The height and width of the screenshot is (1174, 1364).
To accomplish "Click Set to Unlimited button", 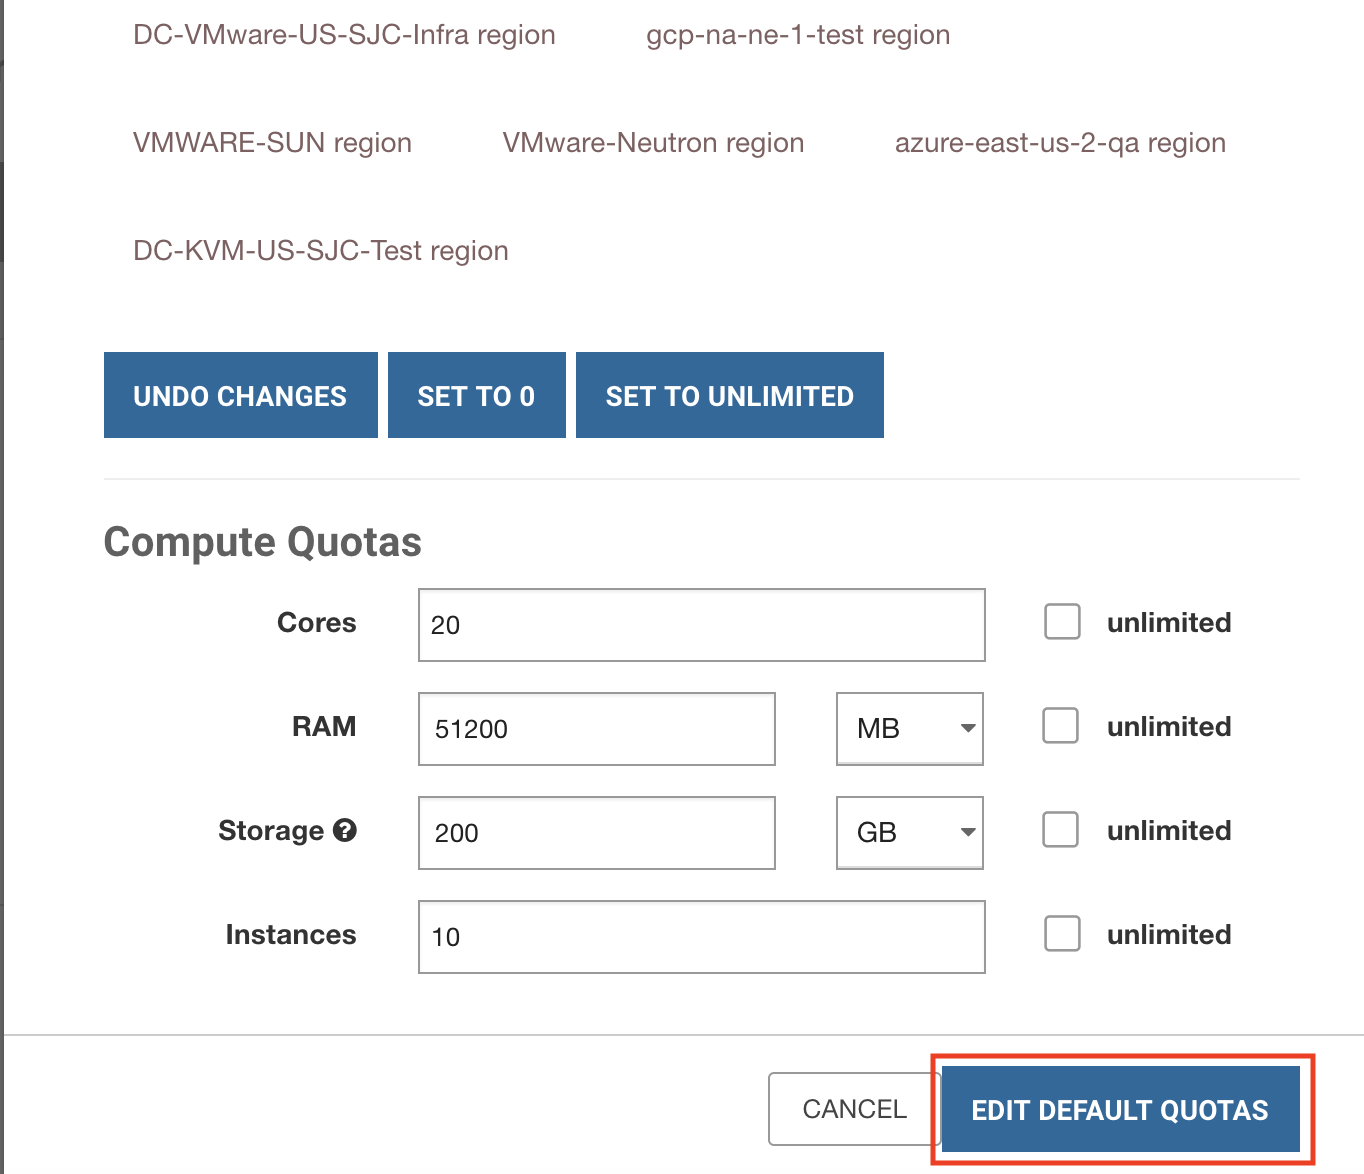I will pos(729,396).
